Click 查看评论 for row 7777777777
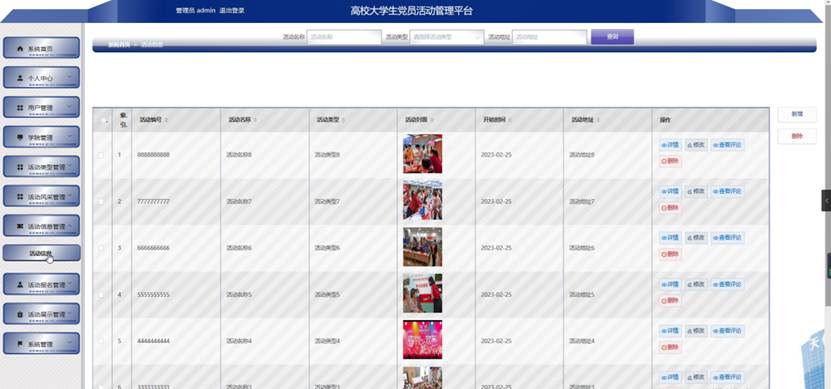The image size is (831, 389). 728,191
